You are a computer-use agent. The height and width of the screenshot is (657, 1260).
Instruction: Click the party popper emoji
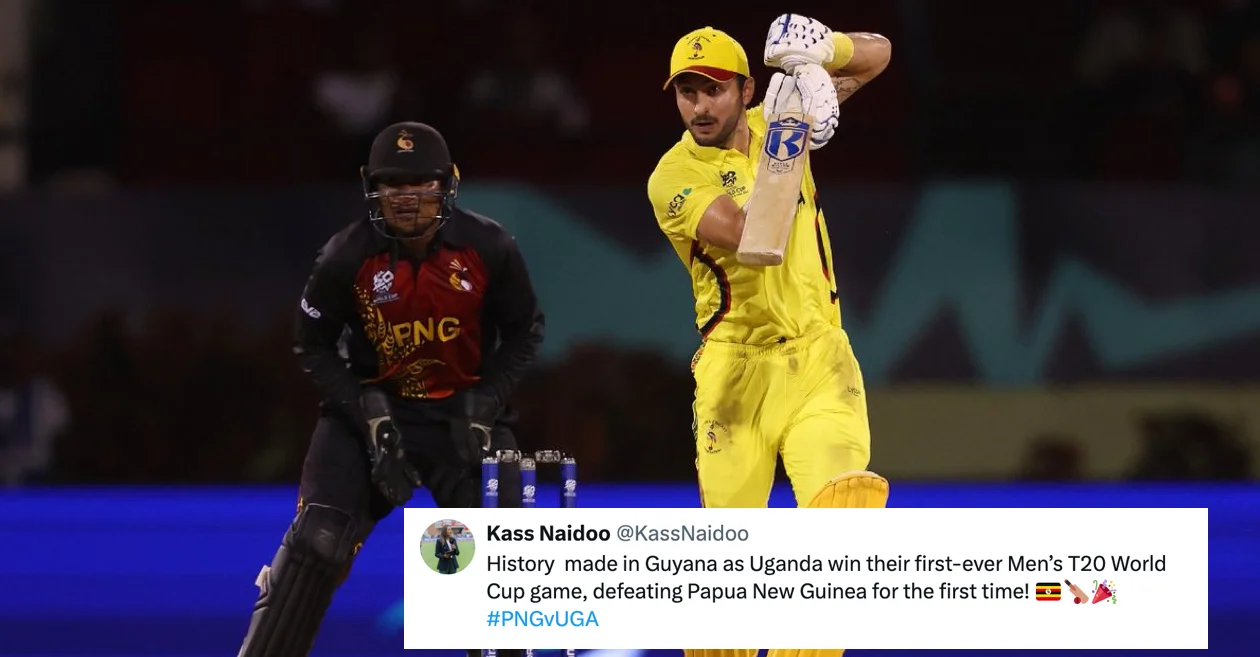(1103, 592)
